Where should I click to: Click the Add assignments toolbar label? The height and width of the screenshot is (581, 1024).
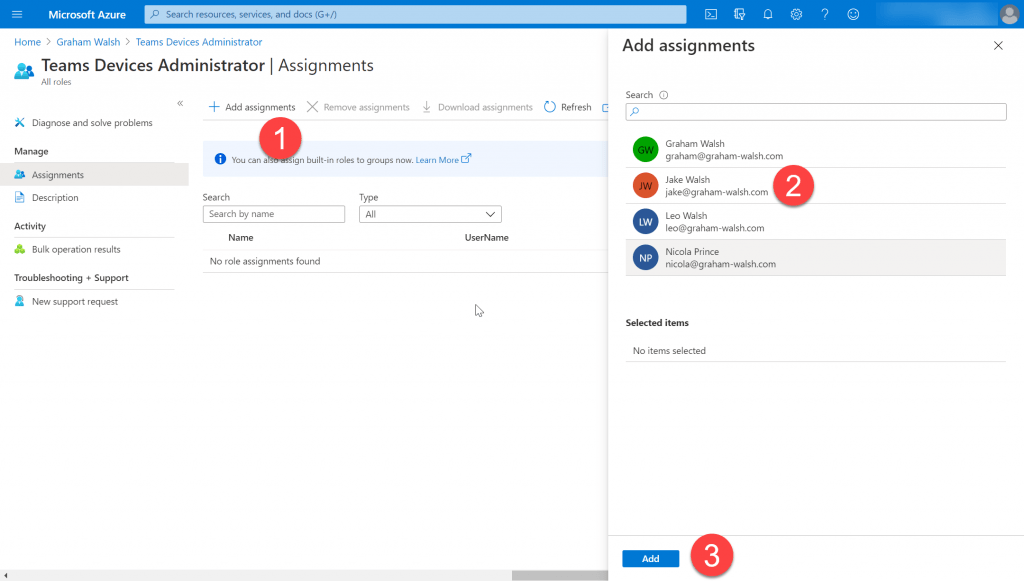point(260,107)
